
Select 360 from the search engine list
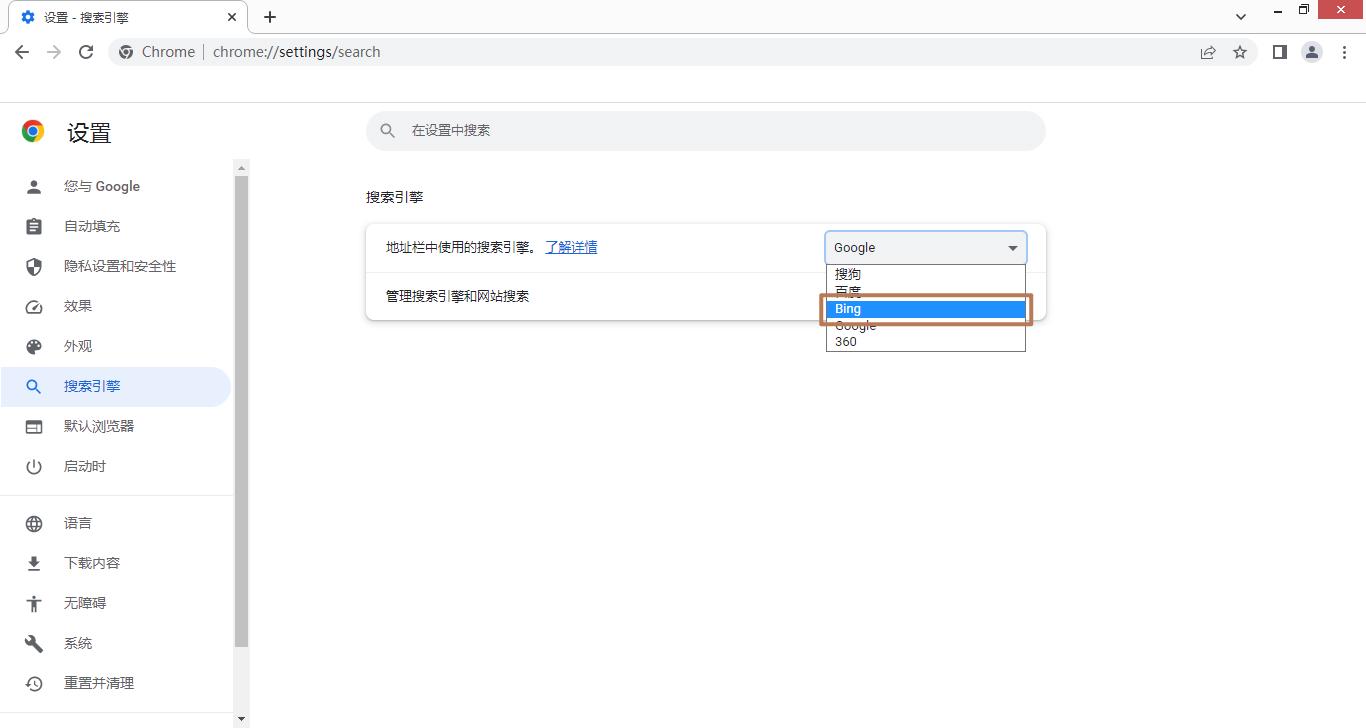(925, 342)
